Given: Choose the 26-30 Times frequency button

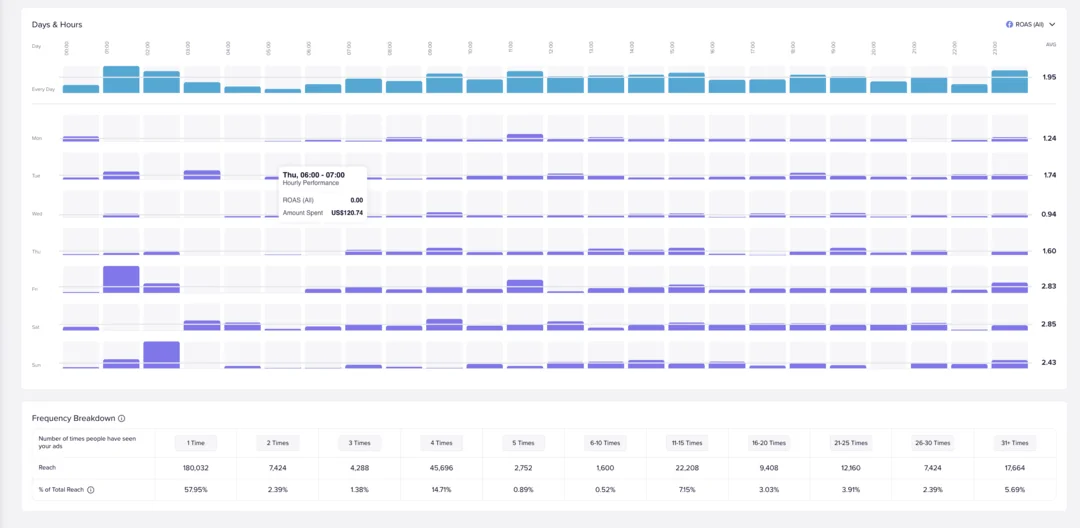Looking at the screenshot, I should pos(933,443).
